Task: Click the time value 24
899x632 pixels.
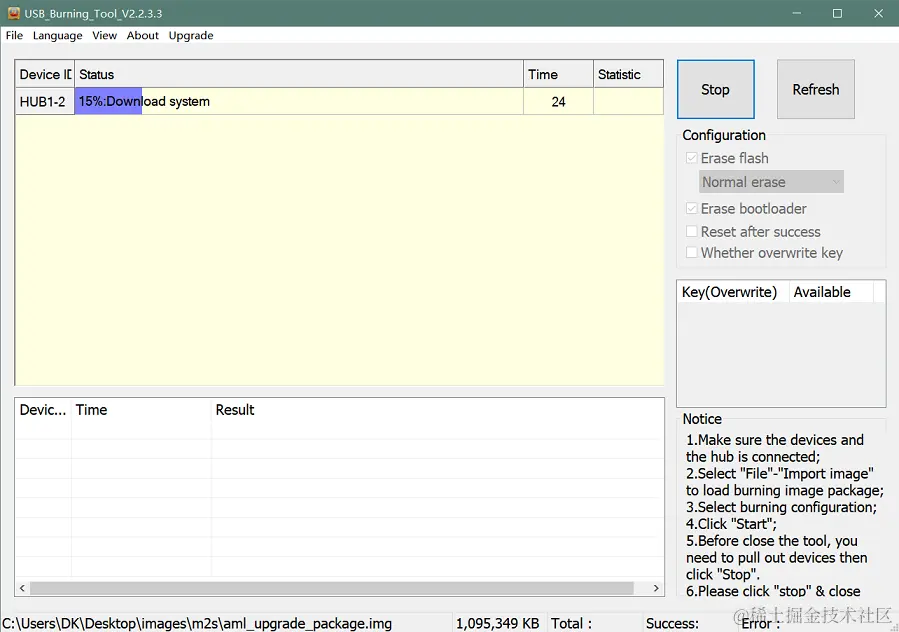Action: [558, 102]
